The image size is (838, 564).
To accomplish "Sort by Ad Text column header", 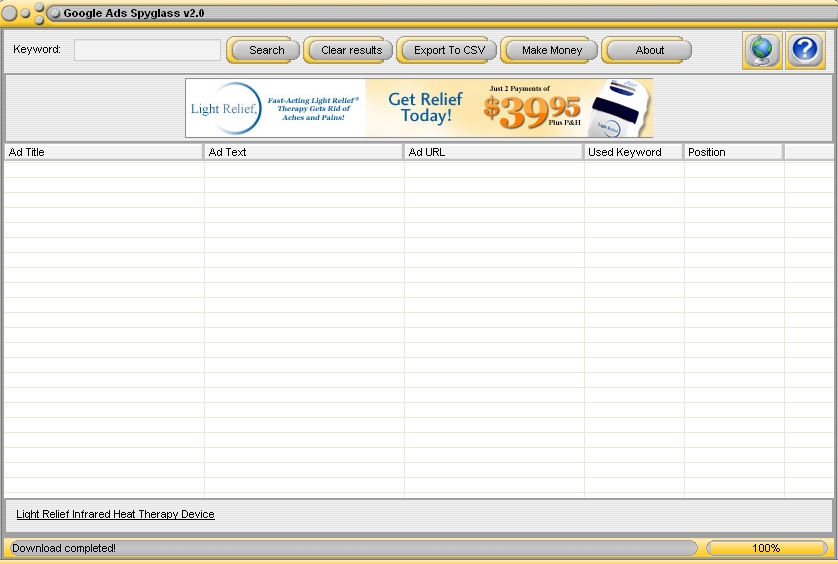I will 304,152.
